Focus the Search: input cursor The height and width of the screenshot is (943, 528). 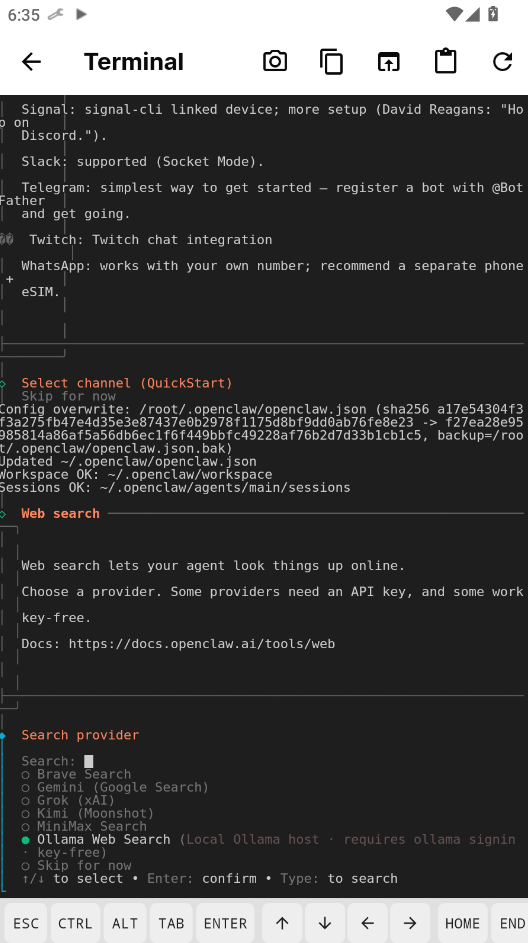(x=88, y=761)
